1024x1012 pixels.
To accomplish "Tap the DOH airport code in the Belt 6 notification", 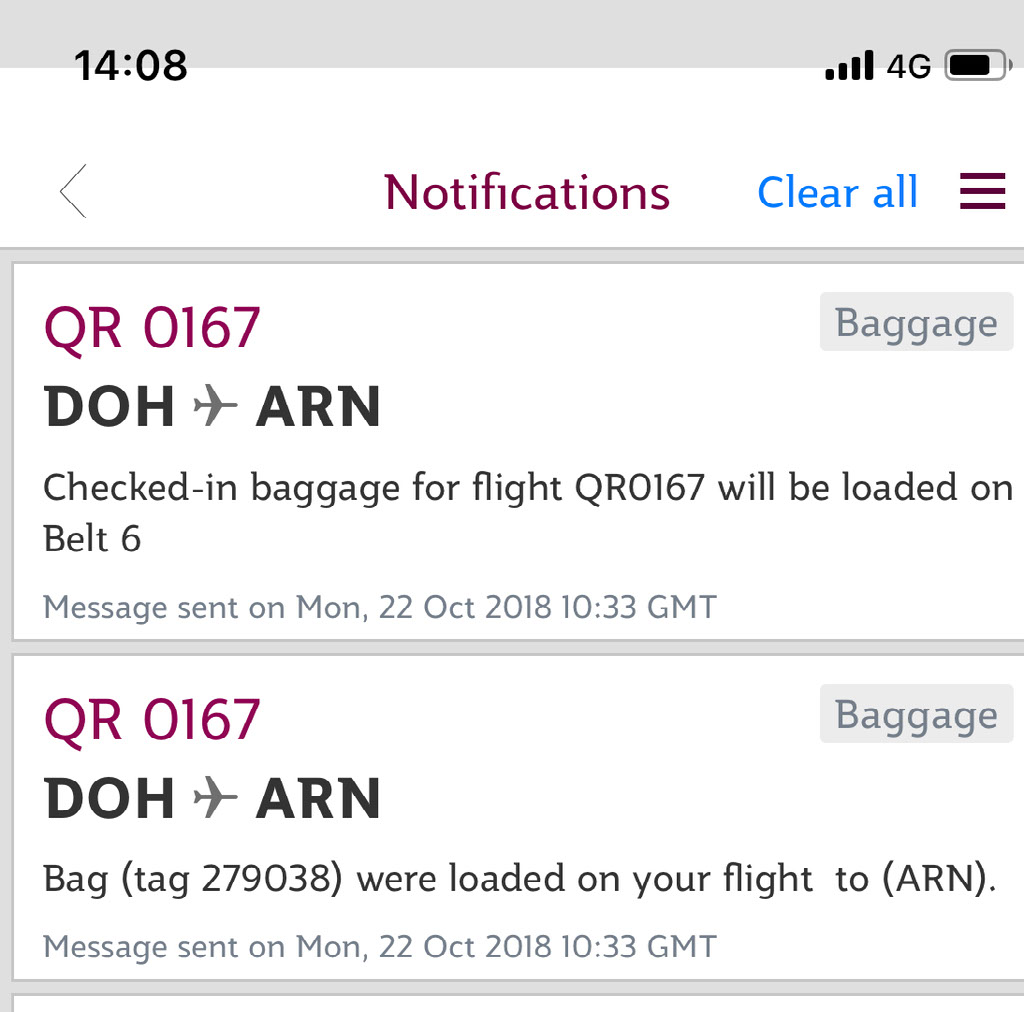I will click(x=110, y=407).
